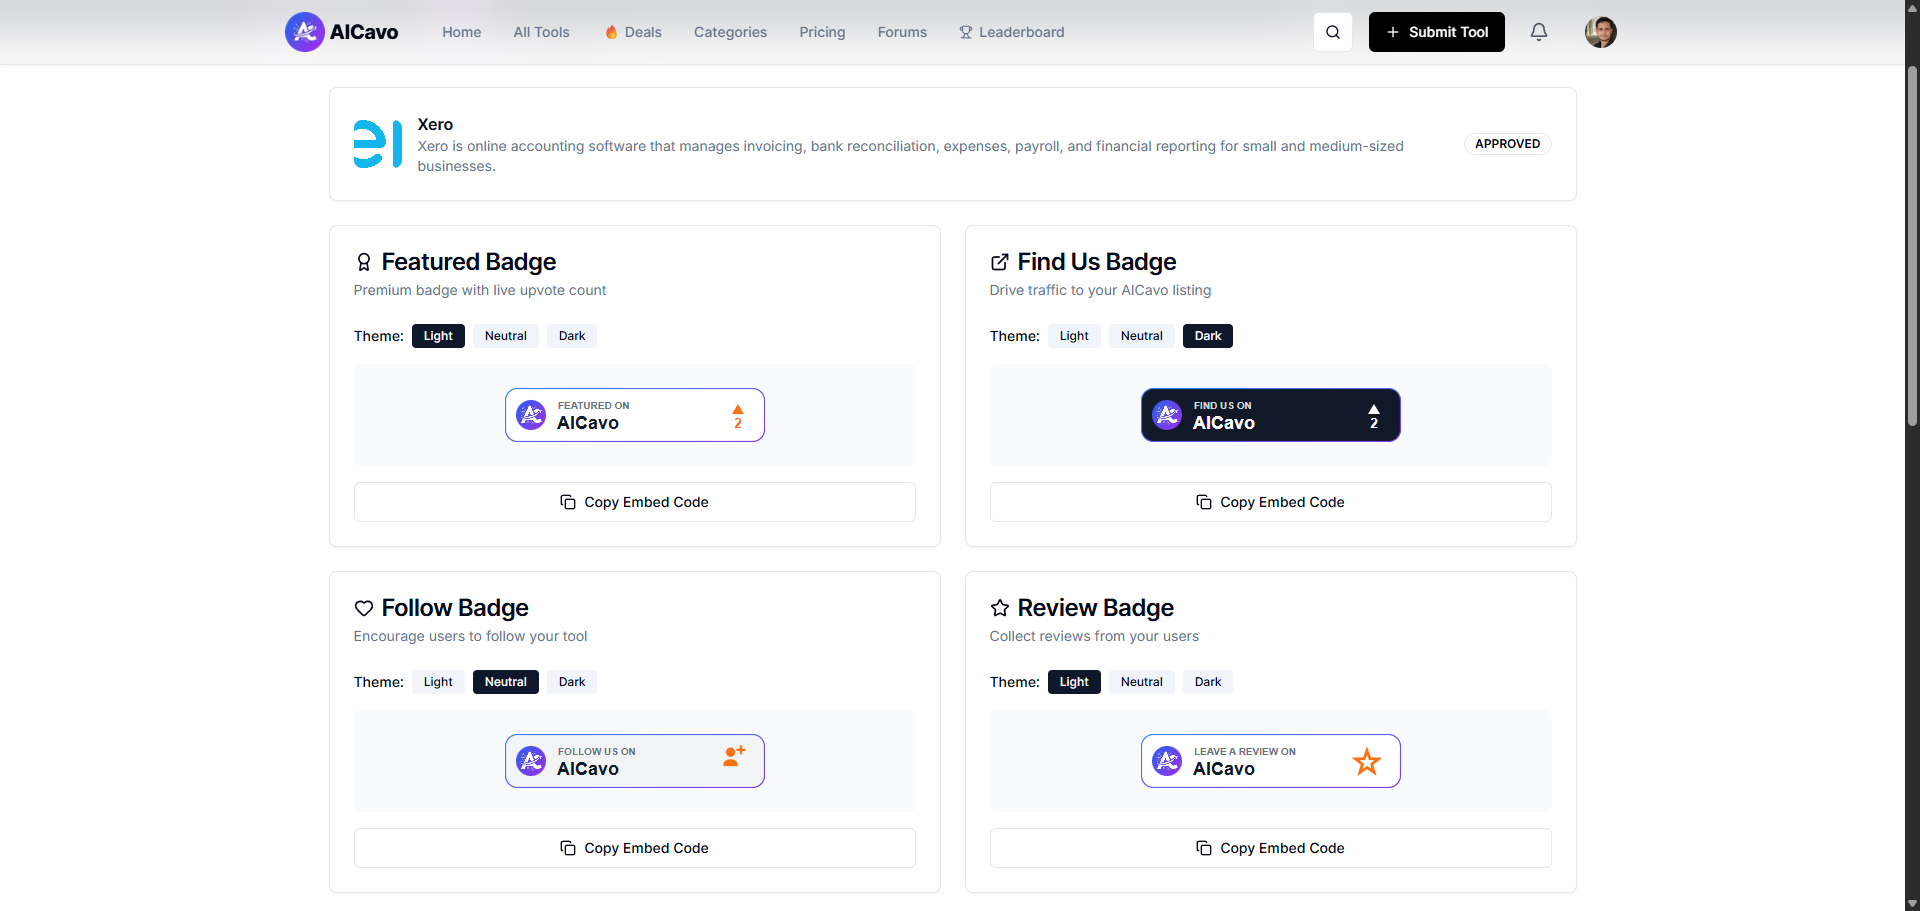Select Dark theme for Featured Badge

572,336
